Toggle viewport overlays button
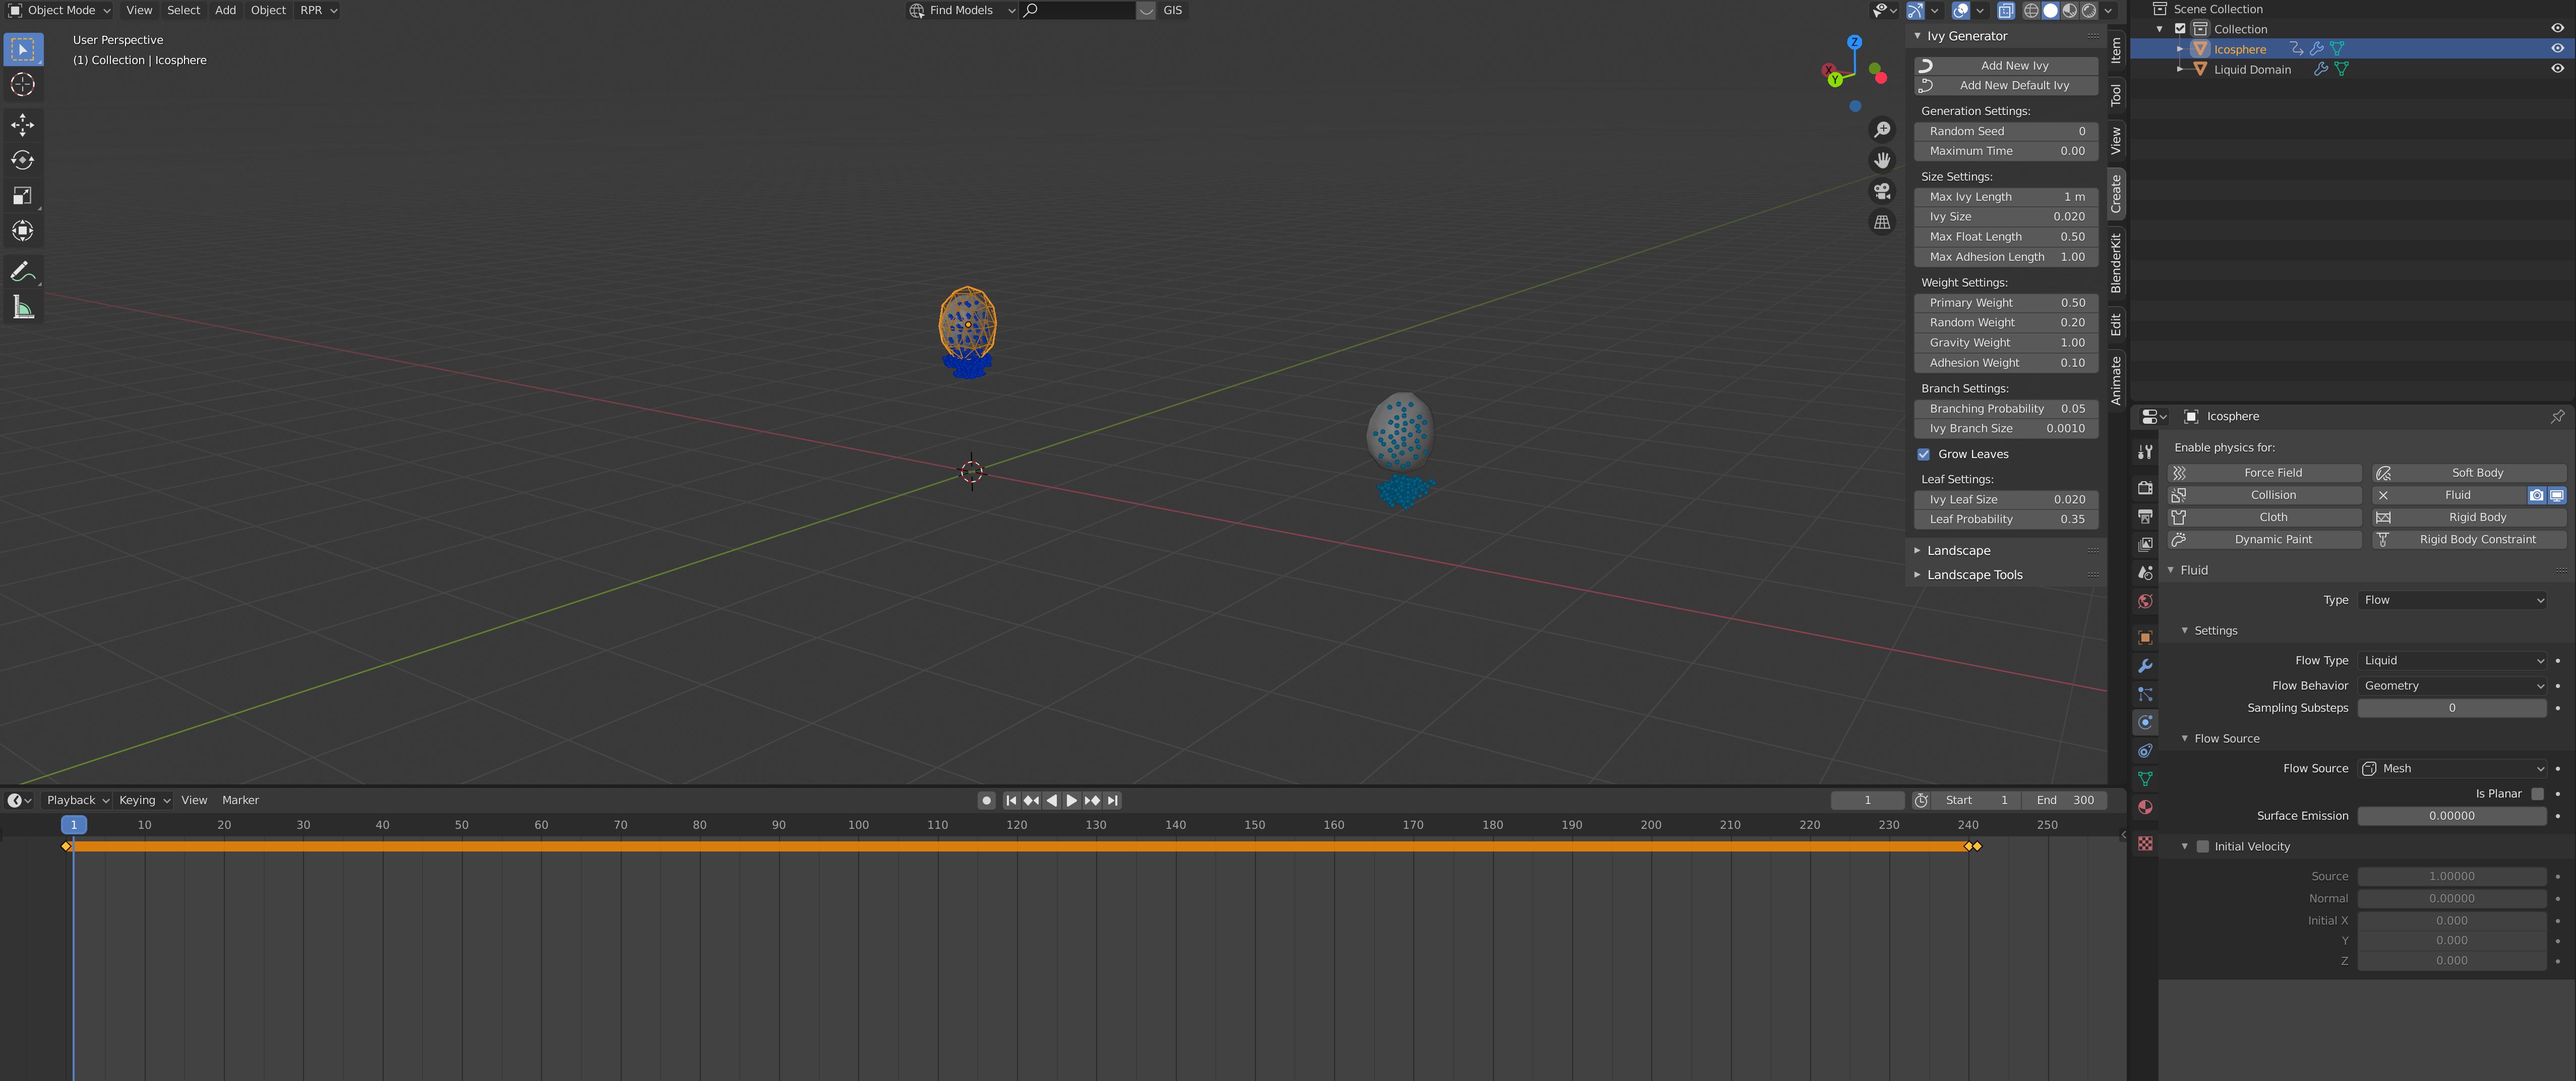This screenshot has width=2576, height=1081. click(1961, 10)
